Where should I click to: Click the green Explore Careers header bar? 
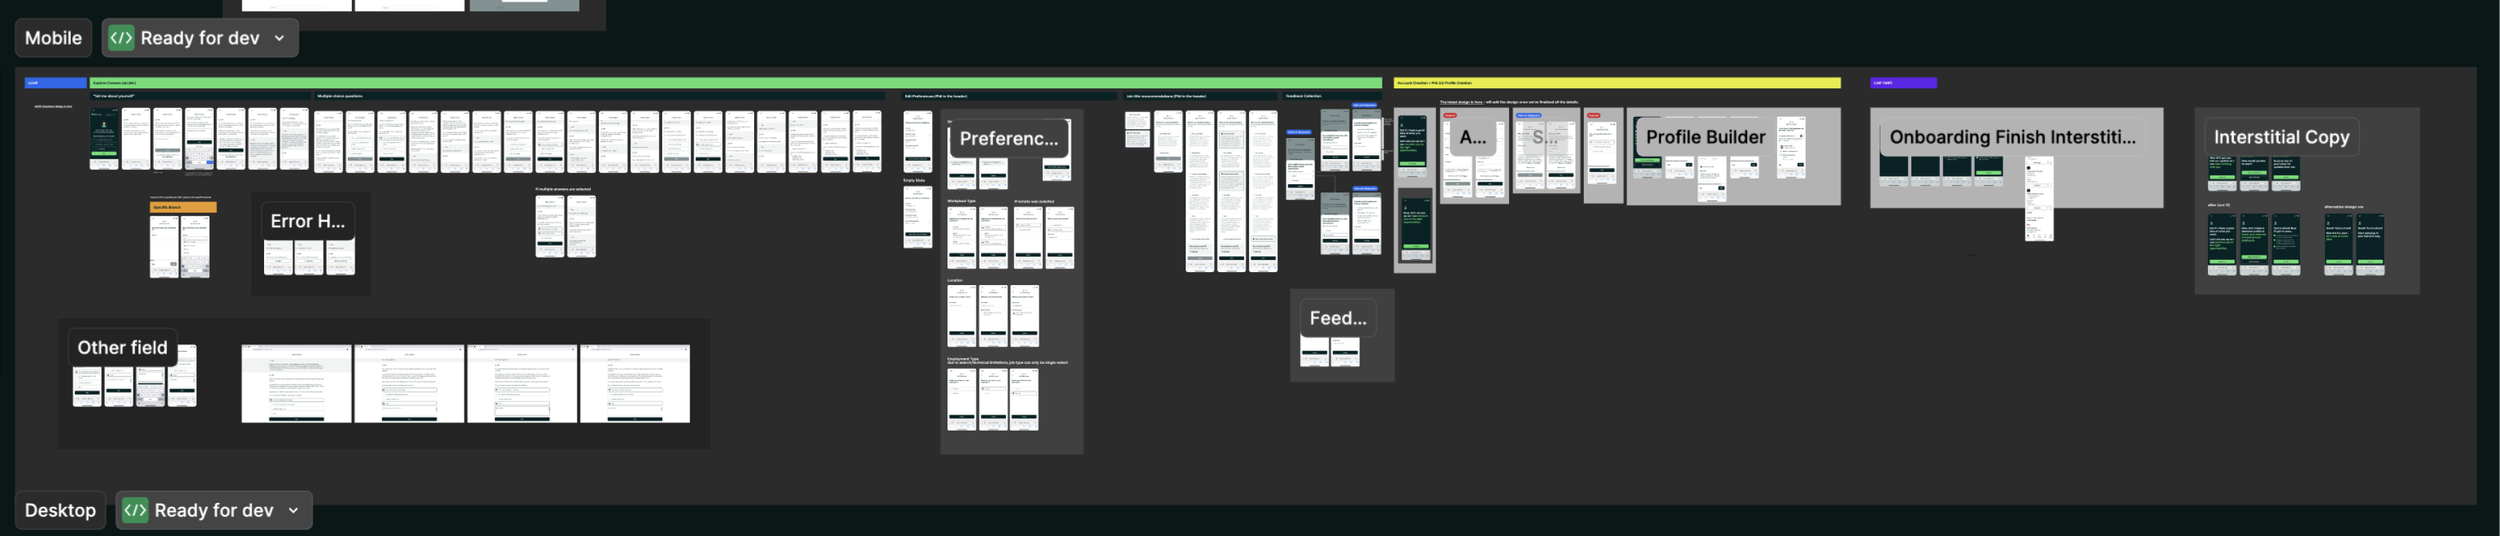736,83
